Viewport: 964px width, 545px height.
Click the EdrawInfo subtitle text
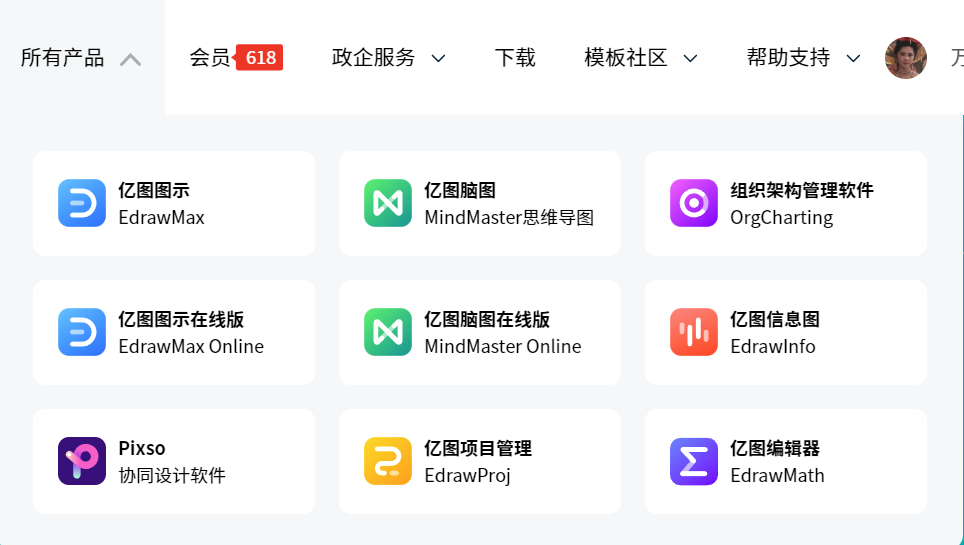coord(773,346)
